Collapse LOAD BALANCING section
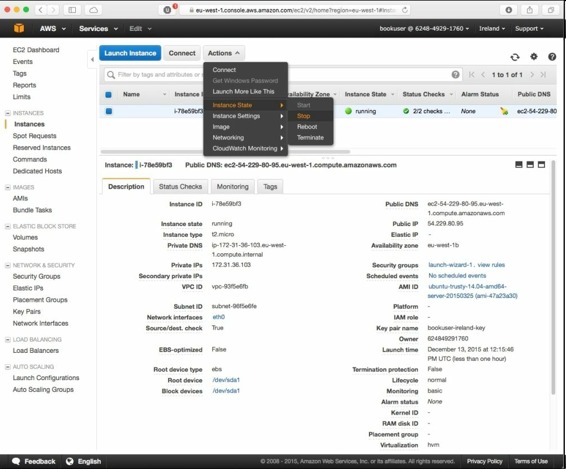This screenshot has width=566, height=469. tap(7, 339)
